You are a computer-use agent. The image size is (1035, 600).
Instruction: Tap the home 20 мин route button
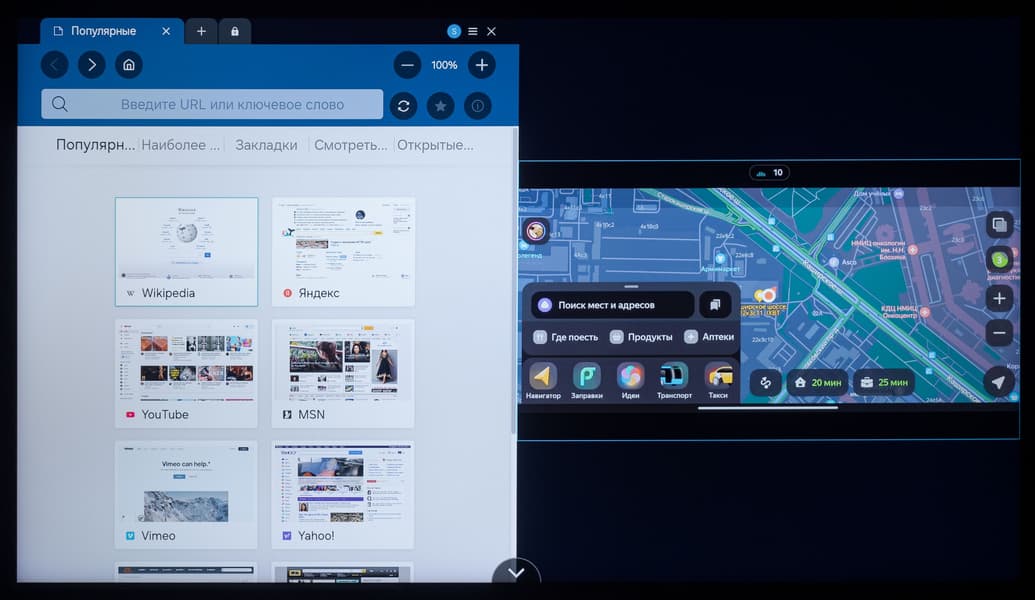[x=818, y=382]
